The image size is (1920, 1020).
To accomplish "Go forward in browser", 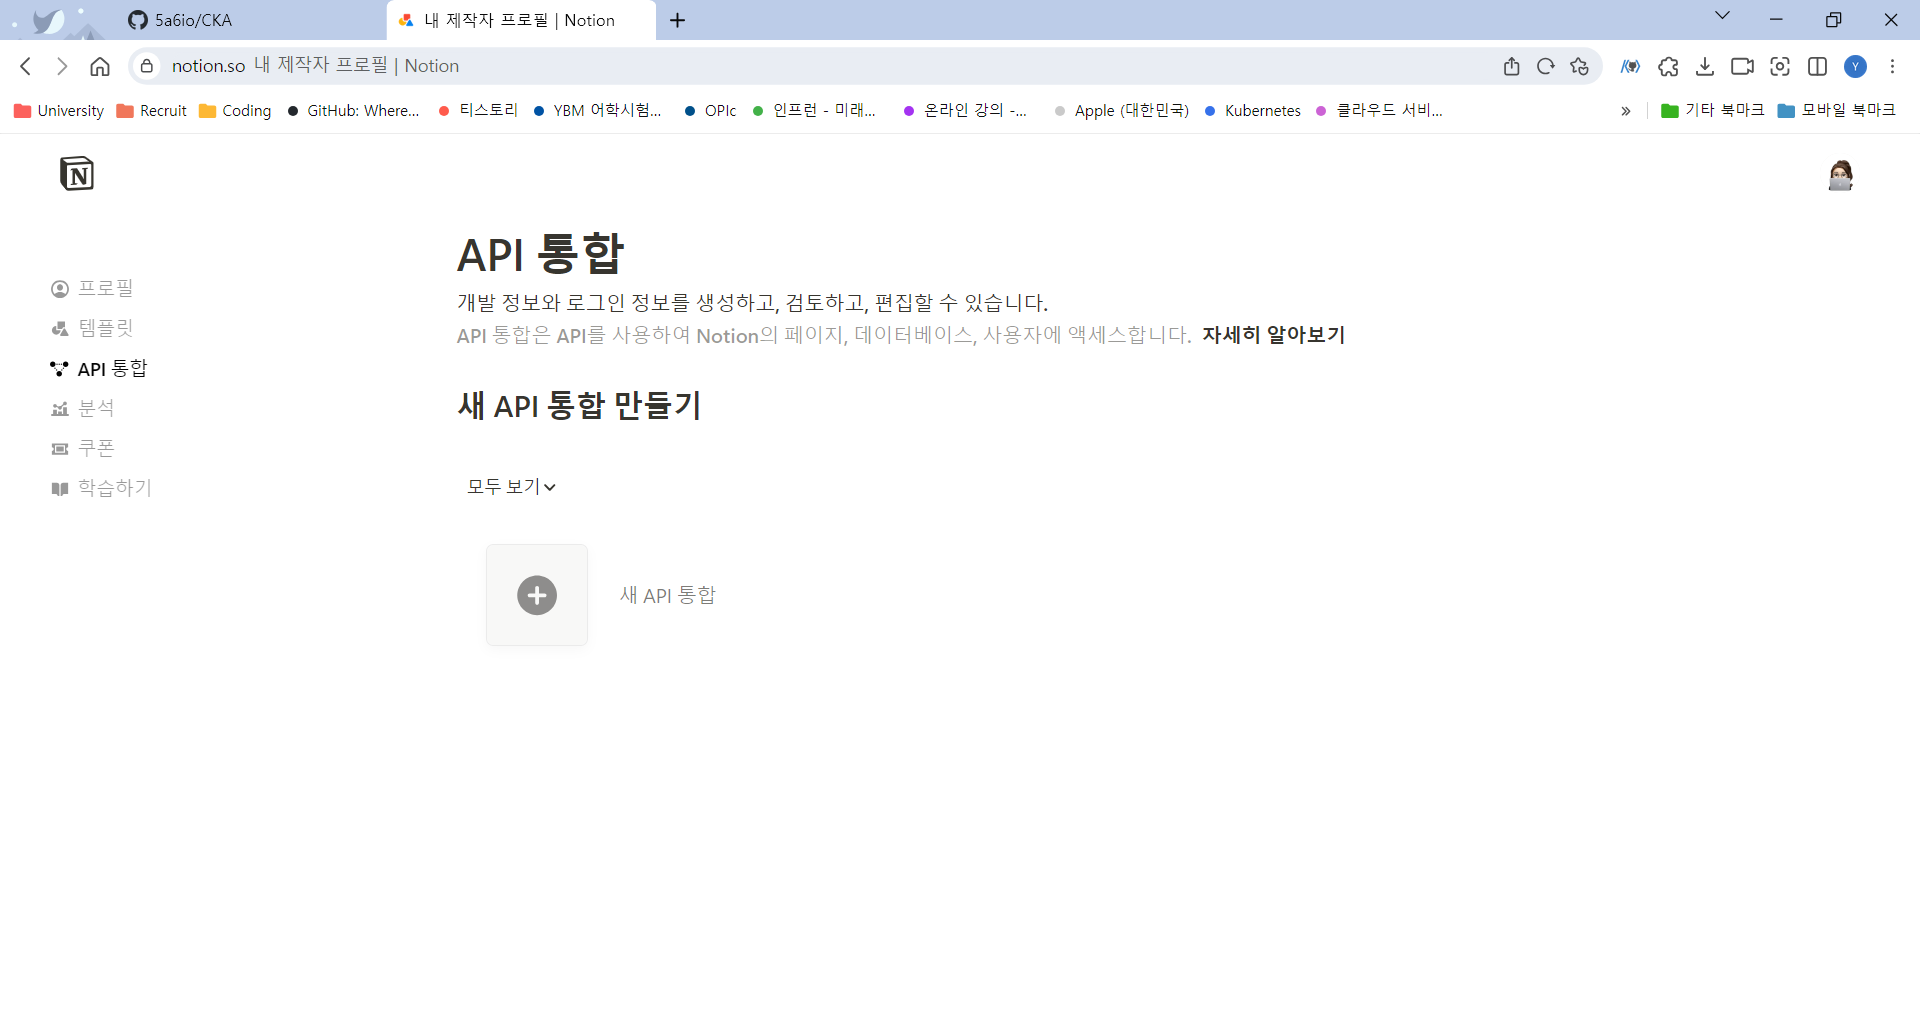I will (62, 66).
